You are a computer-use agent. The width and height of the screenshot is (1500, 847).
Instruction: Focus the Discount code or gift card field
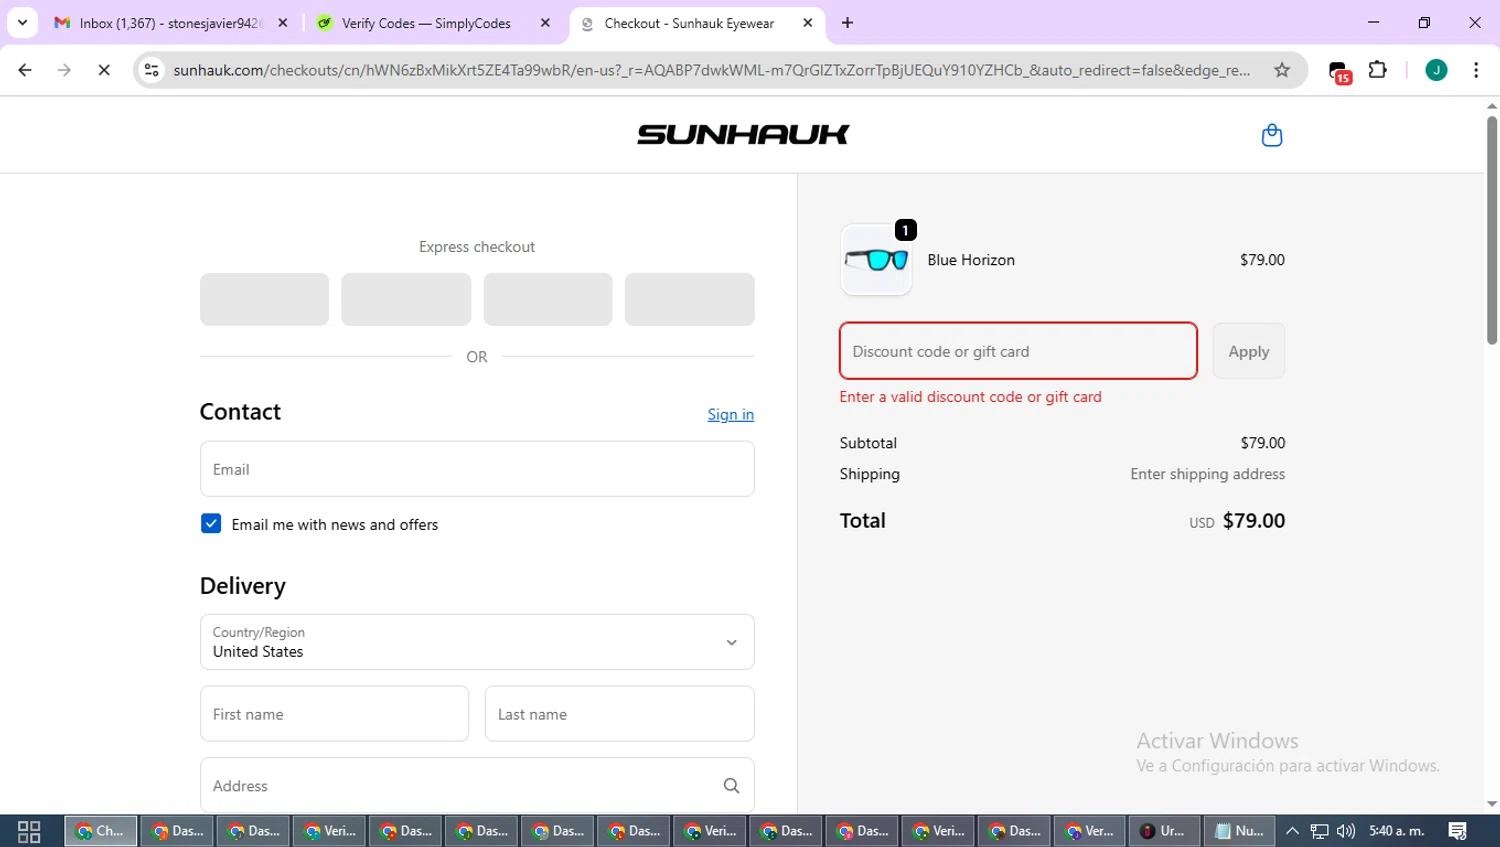(x=1018, y=351)
